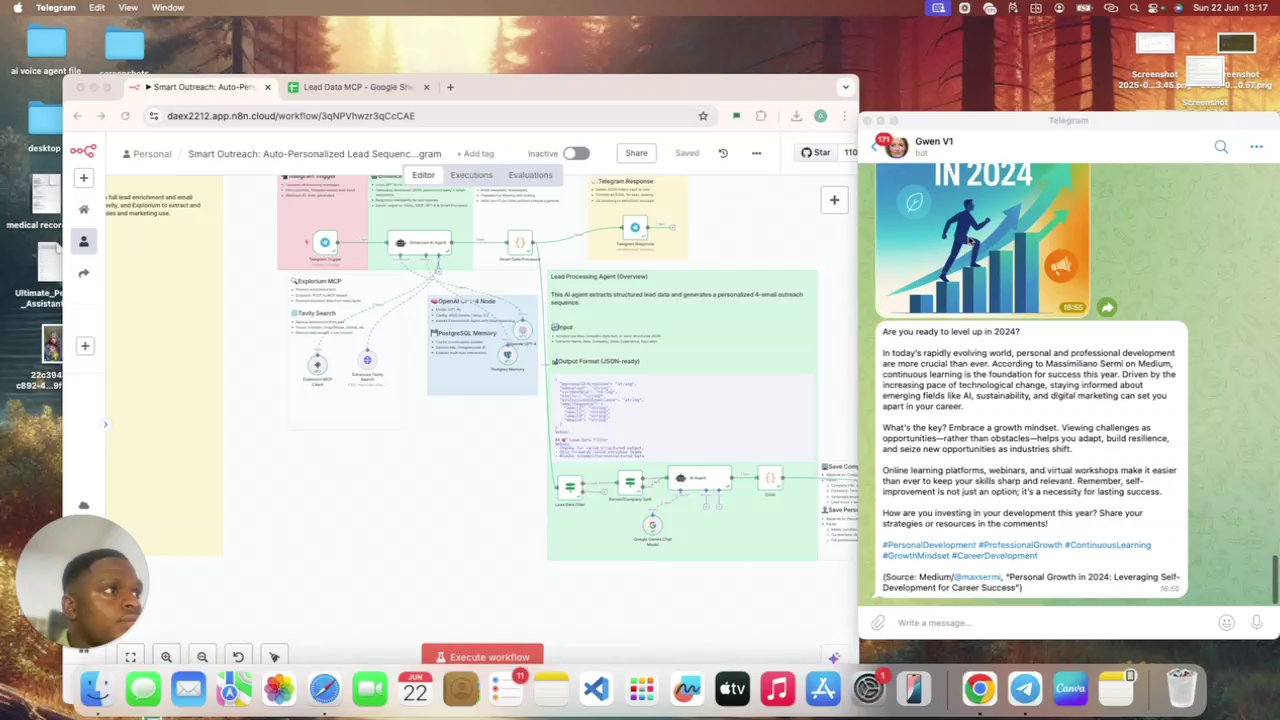Click Telegram voice message microphone

point(1256,623)
